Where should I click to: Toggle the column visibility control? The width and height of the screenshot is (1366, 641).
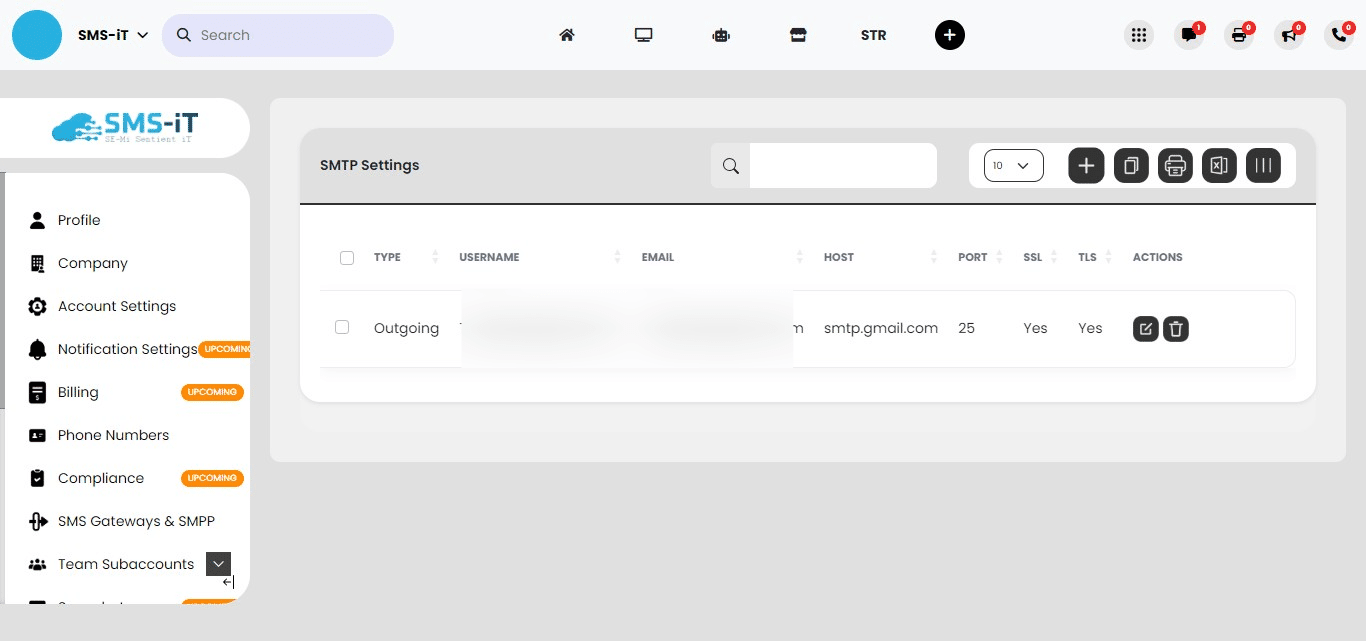pos(1263,165)
